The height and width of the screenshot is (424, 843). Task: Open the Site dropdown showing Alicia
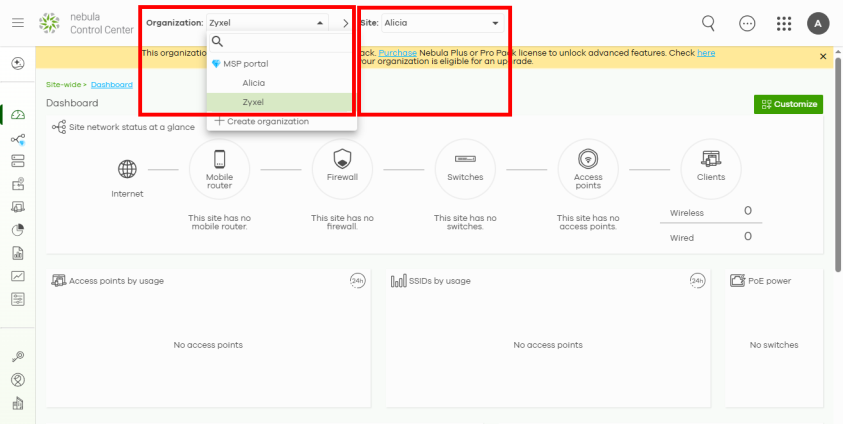pyautogui.click(x=442, y=23)
